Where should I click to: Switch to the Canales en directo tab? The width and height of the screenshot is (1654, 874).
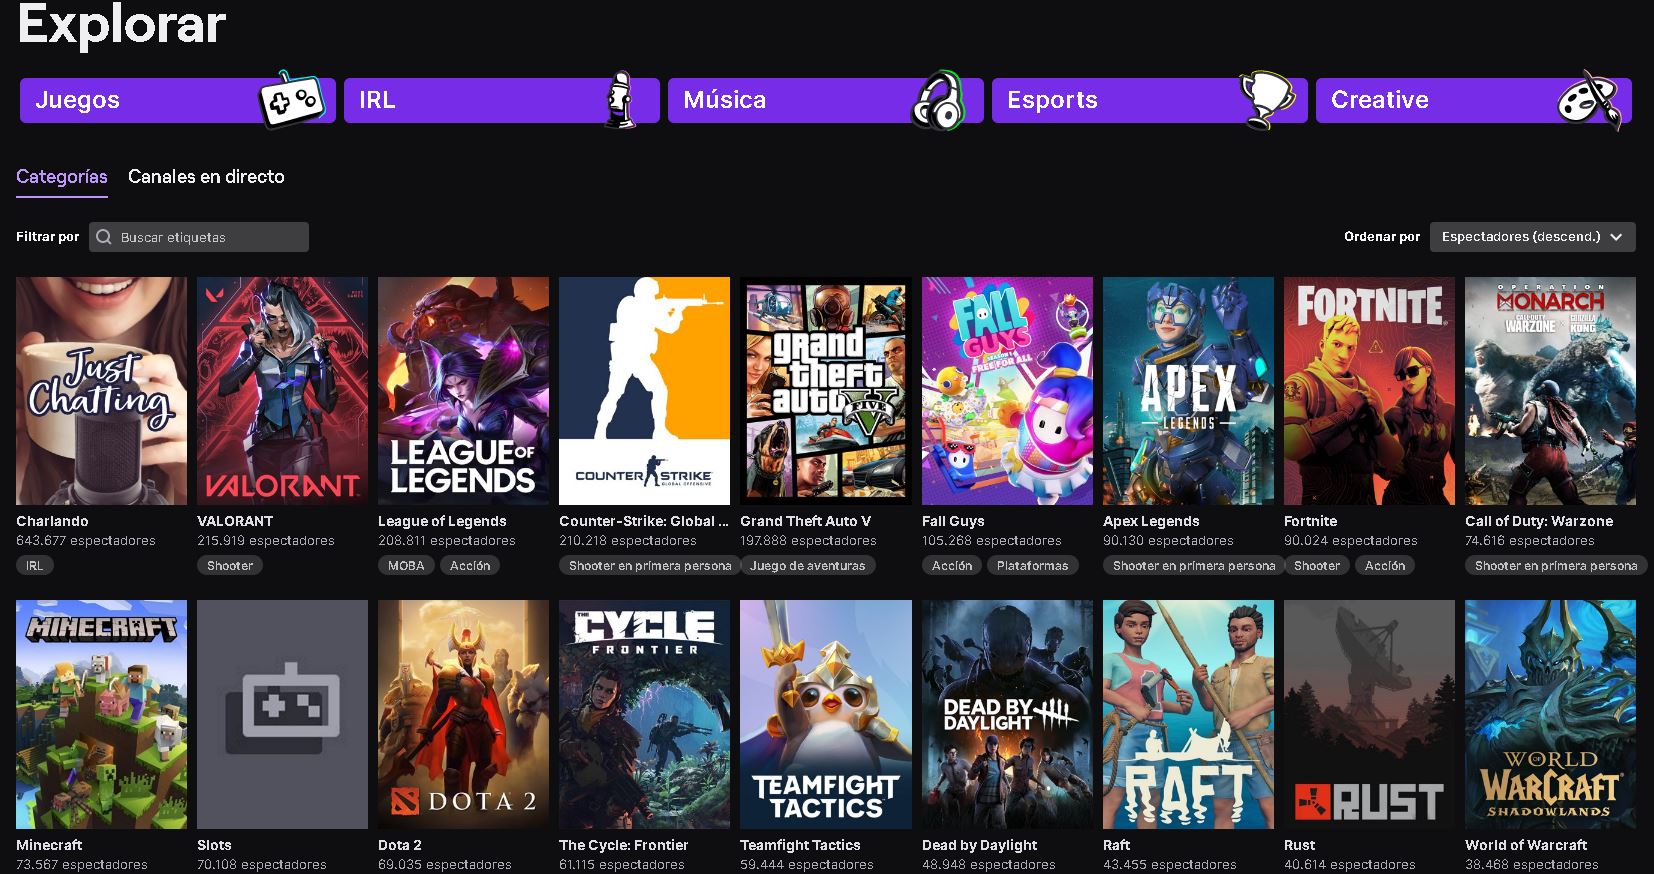206,176
